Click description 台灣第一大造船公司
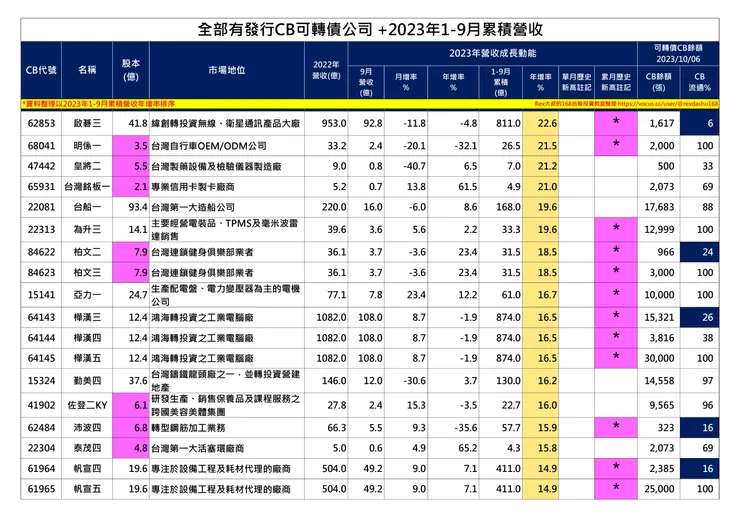The height and width of the screenshot is (523, 740). pos(193,207)
